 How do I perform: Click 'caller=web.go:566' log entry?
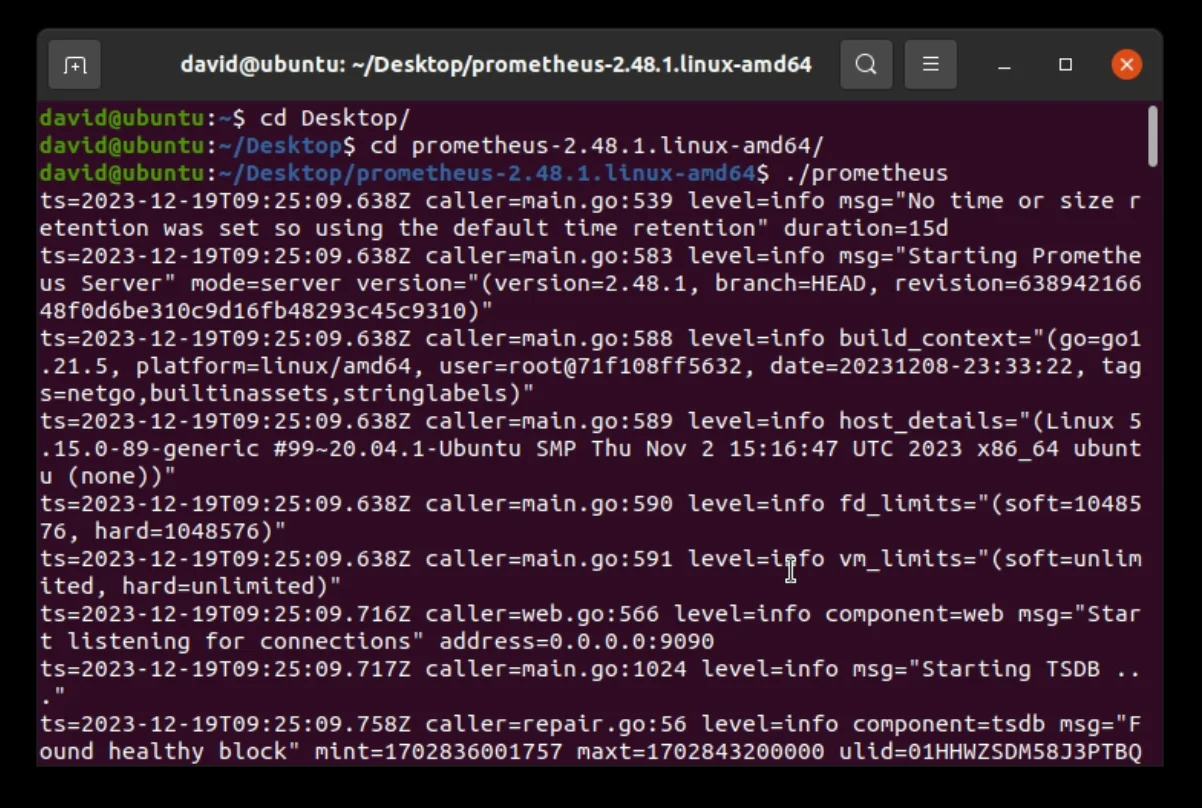coord(542,613)
